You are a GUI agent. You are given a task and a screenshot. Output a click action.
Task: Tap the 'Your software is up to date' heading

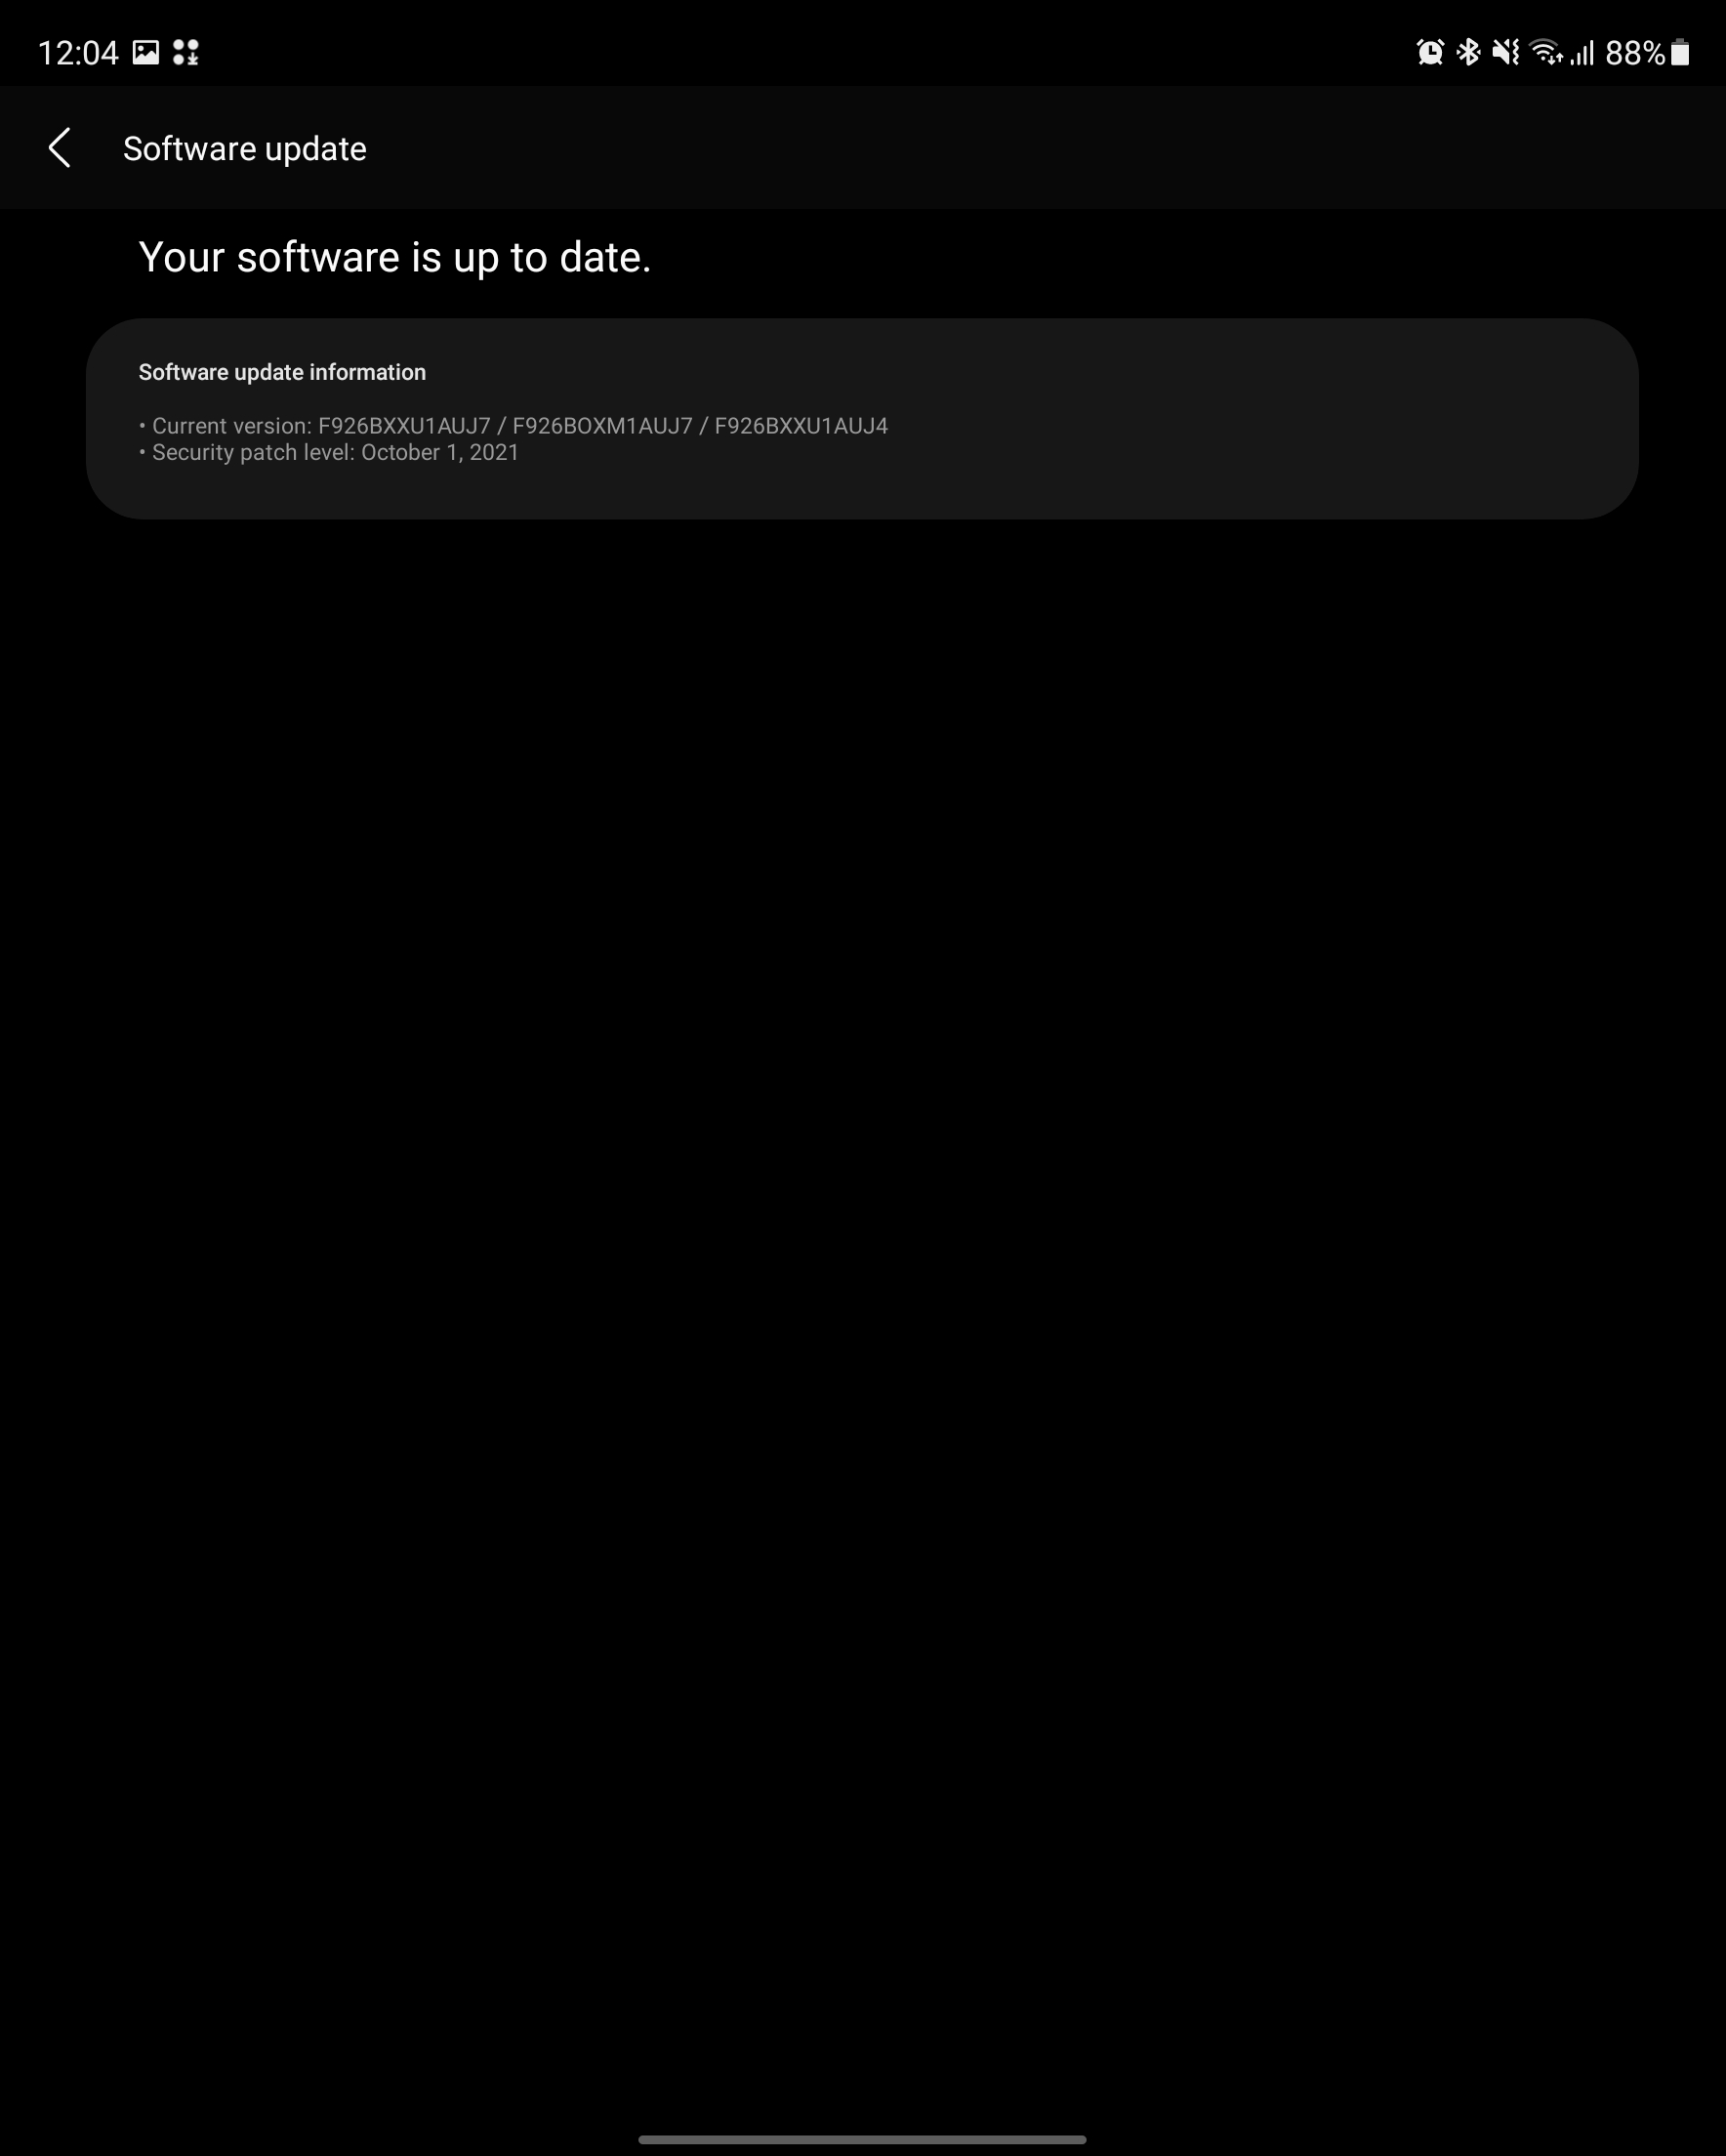click(x=395, y=257)
